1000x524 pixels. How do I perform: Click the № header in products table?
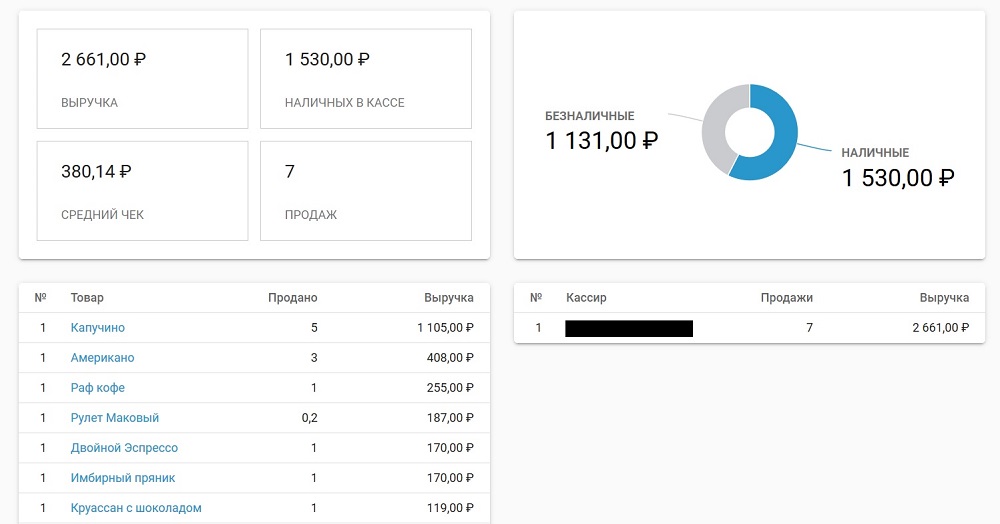[41, 298]
